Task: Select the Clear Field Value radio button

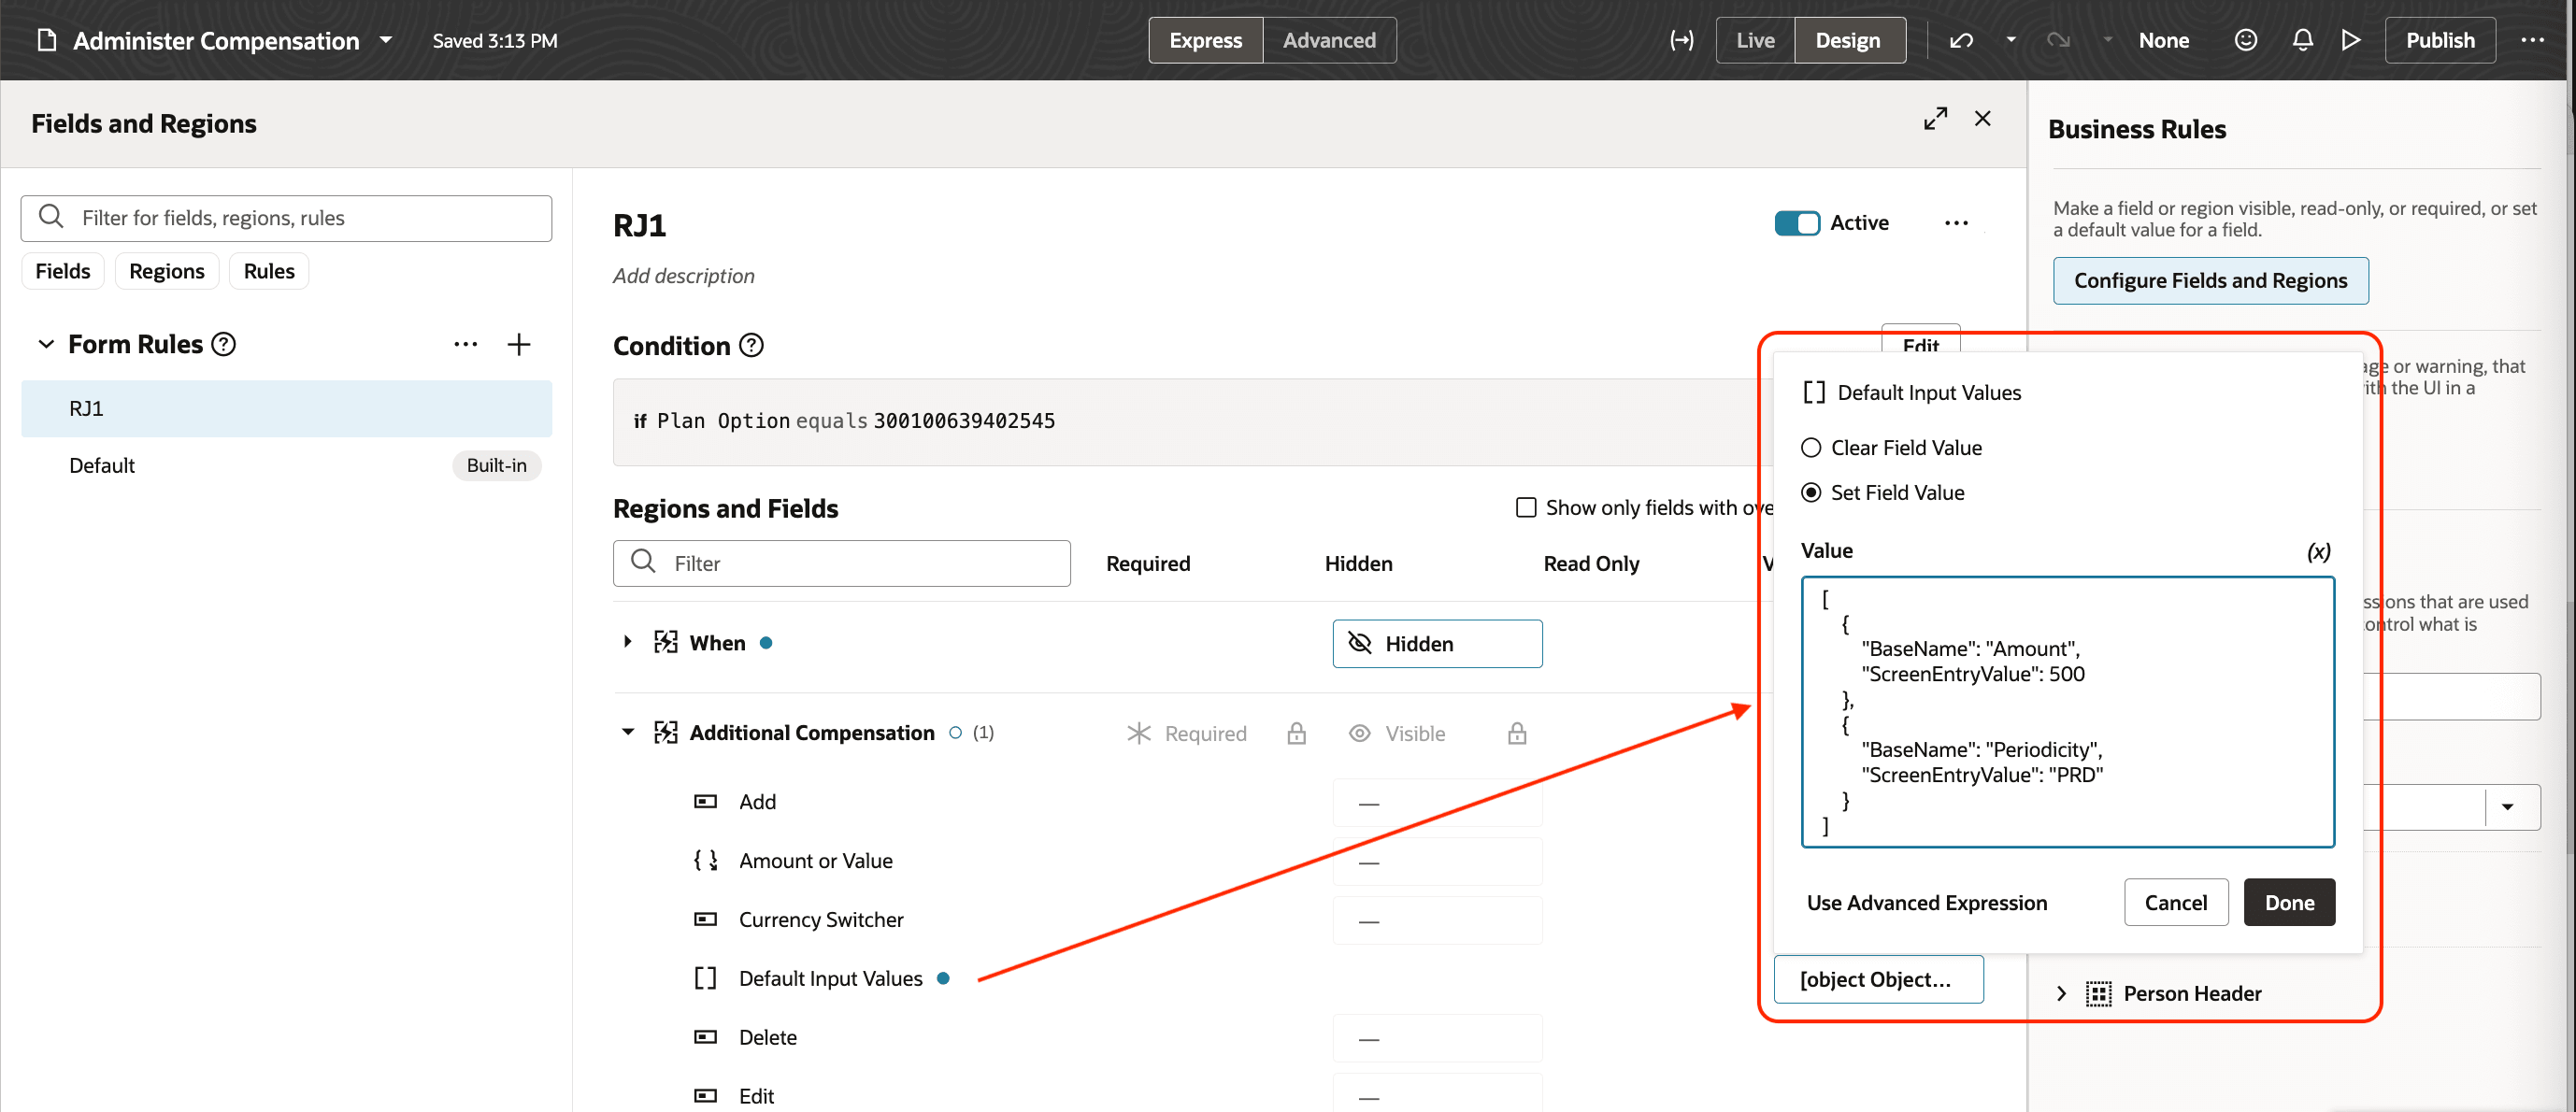Action: 1811,447
